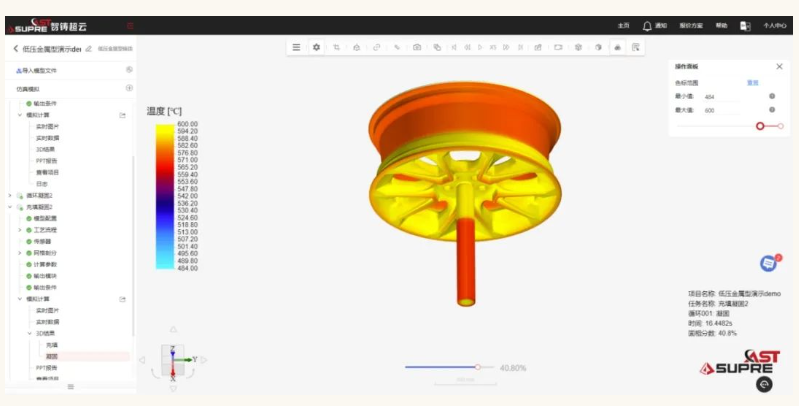Click the gear settings icon in toolbar

tap(316, 47)
